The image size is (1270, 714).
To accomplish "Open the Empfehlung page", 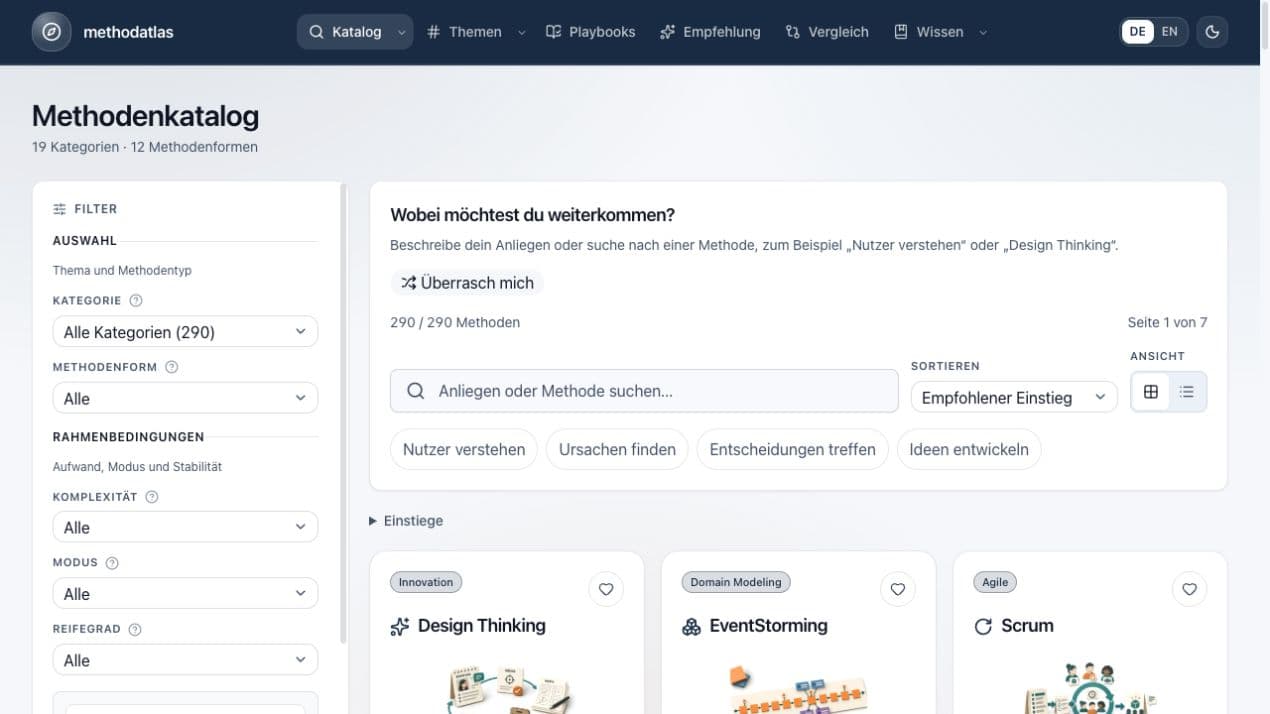I will click(x=710, y=32).
